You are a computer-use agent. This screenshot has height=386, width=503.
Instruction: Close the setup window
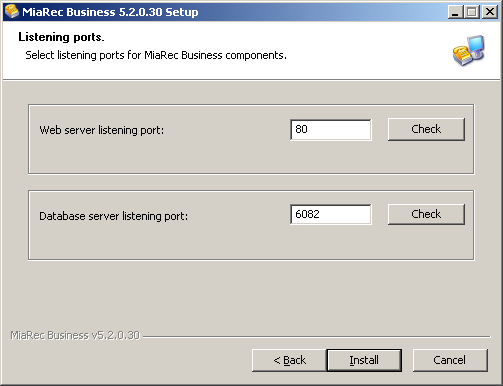(x=490, y=12)
